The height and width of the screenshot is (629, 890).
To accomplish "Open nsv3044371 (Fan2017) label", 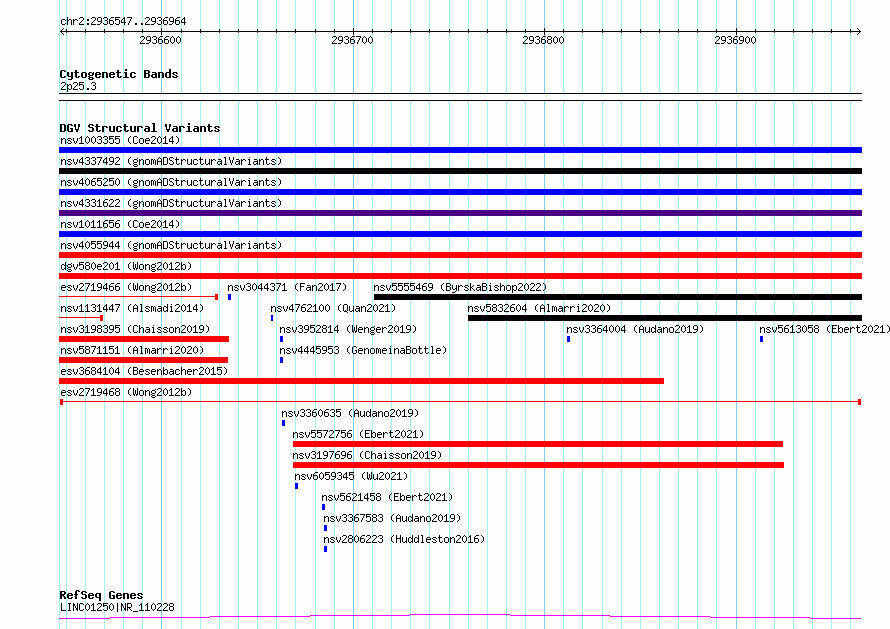I will [287, 287].
